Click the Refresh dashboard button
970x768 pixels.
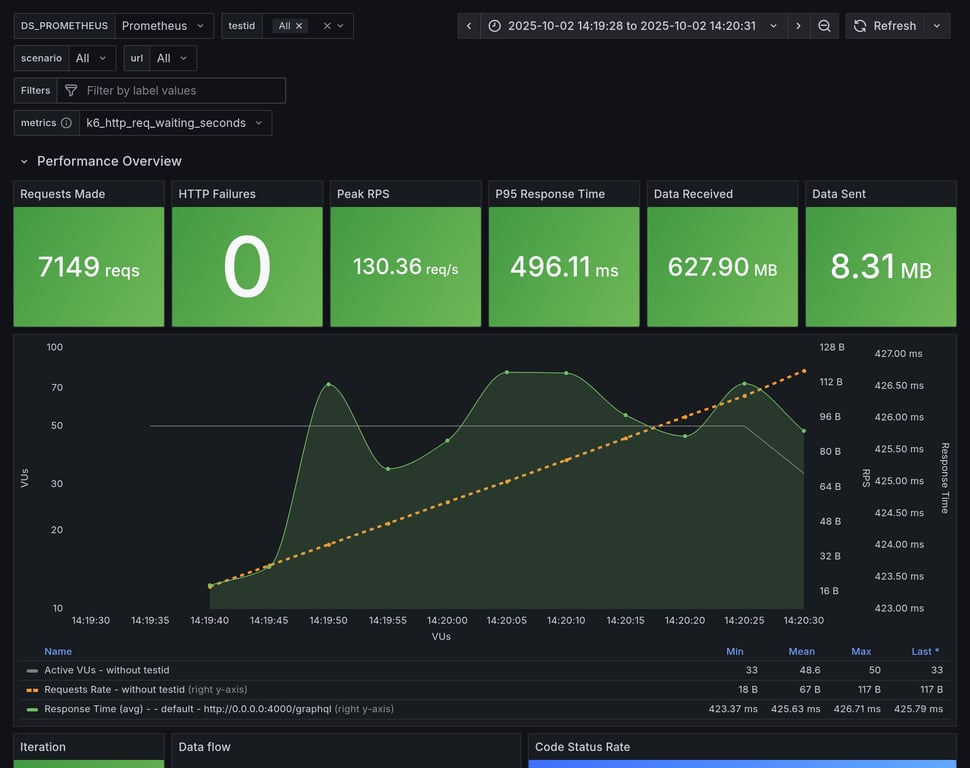[x=883, y=26]
